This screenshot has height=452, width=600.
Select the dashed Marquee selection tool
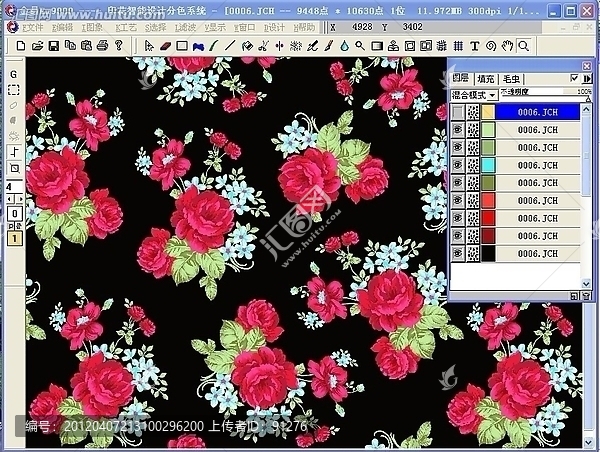pyautogui.click(x=14, y=90)
